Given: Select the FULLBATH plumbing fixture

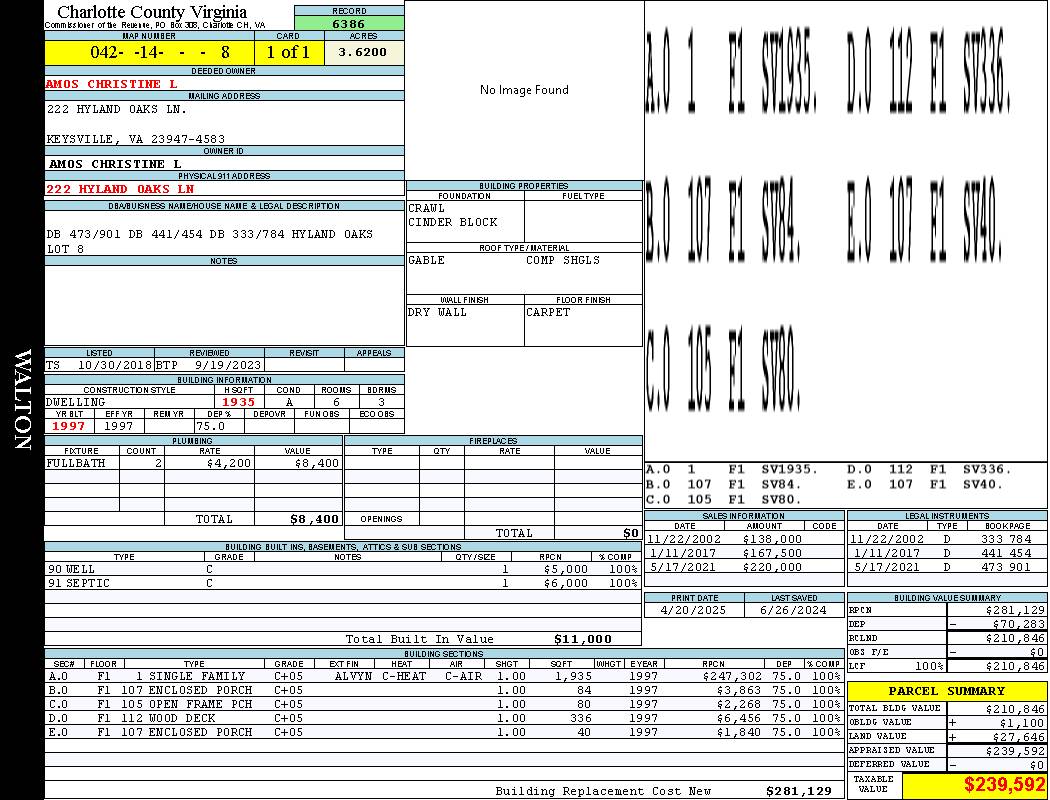Looking at the screenshot, I should pos(76,463).
